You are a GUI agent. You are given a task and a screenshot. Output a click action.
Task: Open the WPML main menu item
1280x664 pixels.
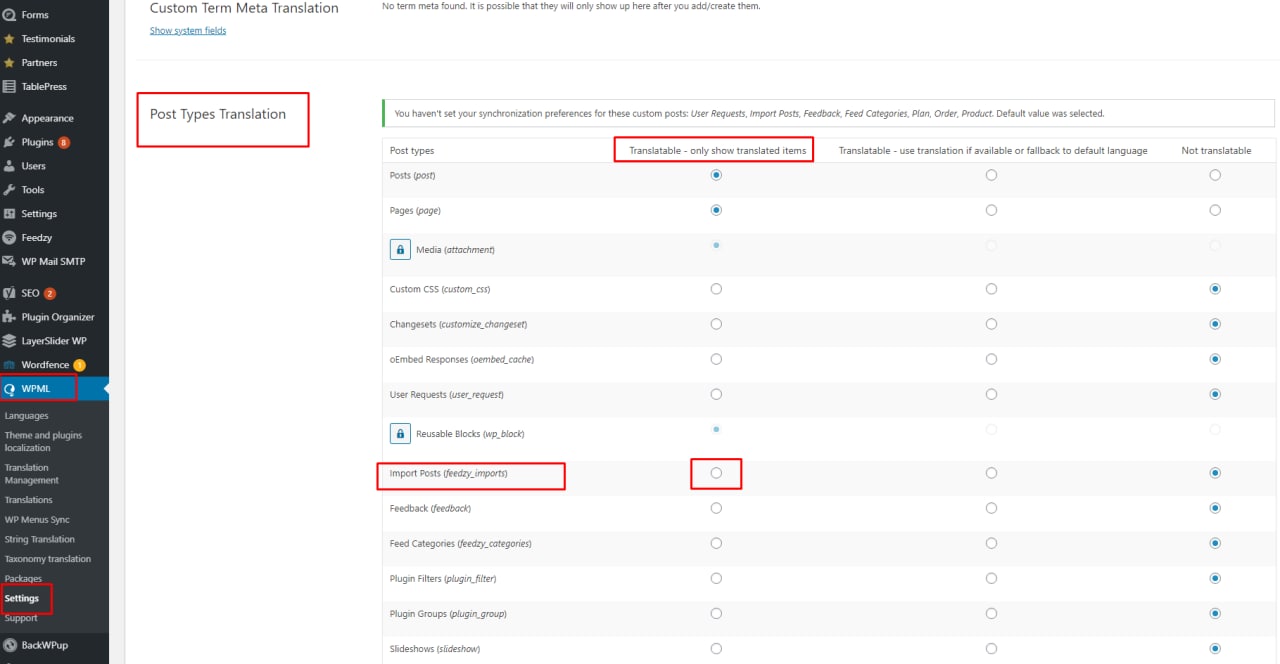coord(54,389)
